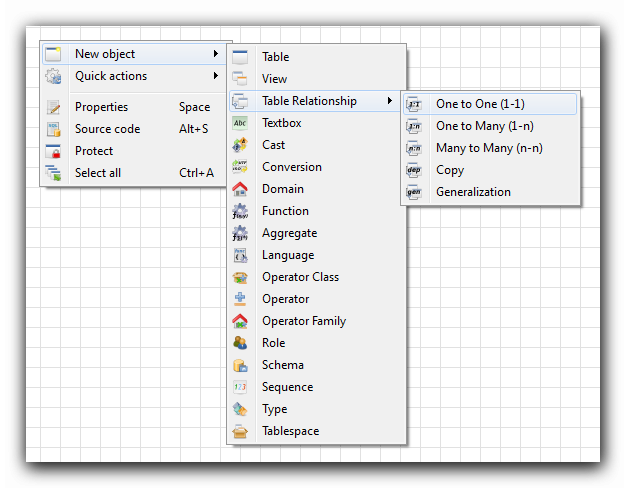Choose Select all from context menu
This screenshot has width=626, height=488.
point(134,173)
